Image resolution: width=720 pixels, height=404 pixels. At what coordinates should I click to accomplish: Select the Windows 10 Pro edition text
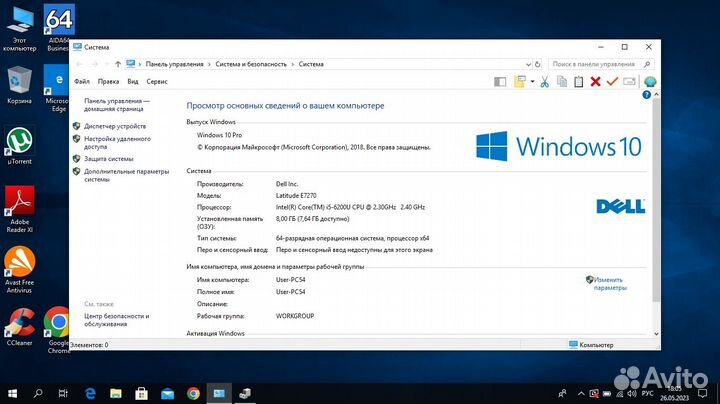point(219,135)
